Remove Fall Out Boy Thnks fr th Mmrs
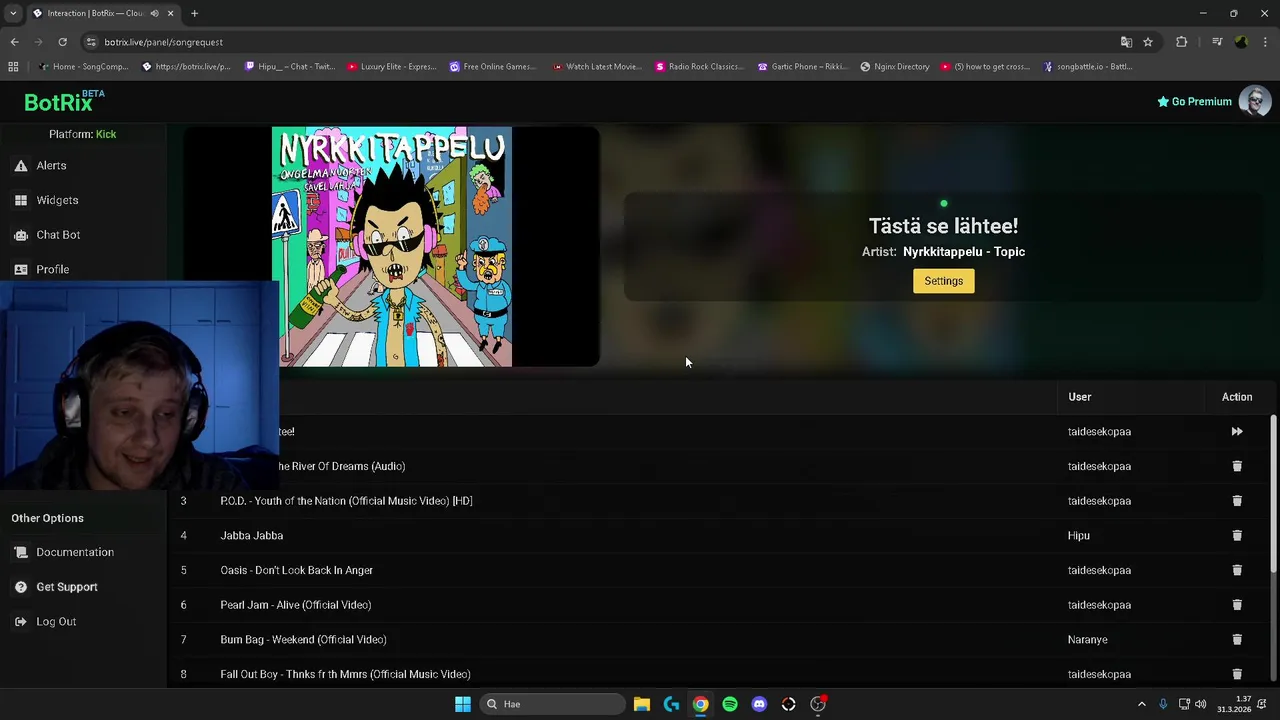 [x=1237, y=674]
